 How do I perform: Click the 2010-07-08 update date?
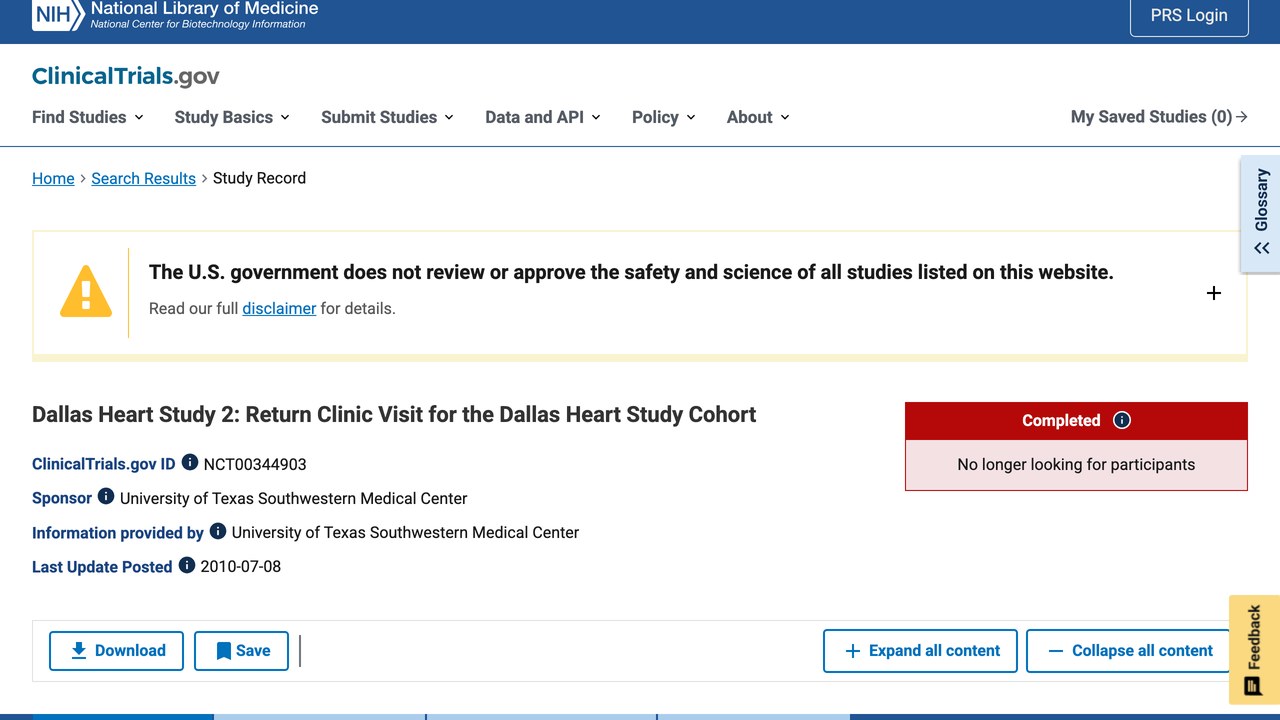click(x=241, y=566)
